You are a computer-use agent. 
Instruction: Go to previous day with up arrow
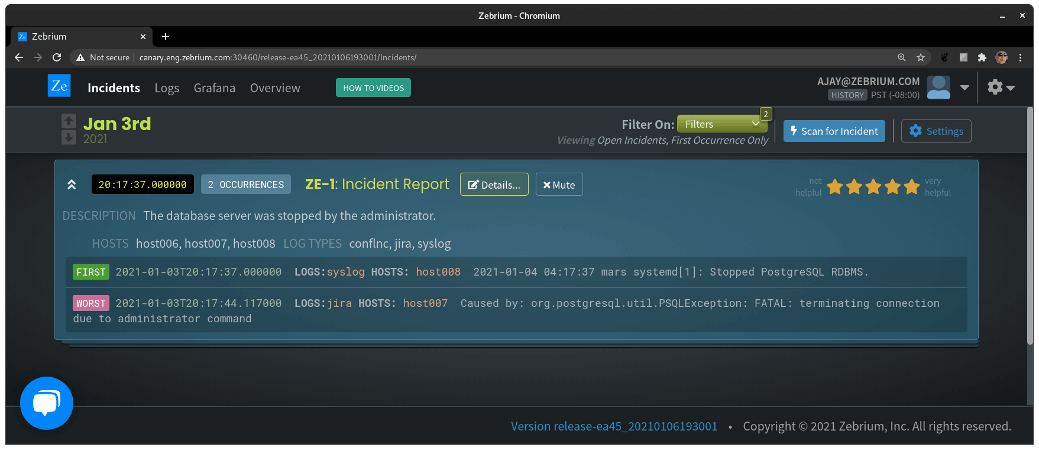coord(69,121)
